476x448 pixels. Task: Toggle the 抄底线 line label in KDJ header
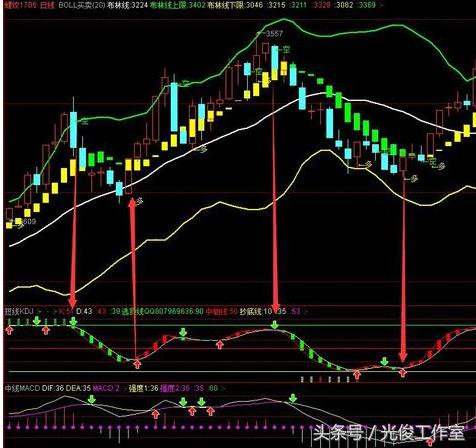tap(251, 312)
